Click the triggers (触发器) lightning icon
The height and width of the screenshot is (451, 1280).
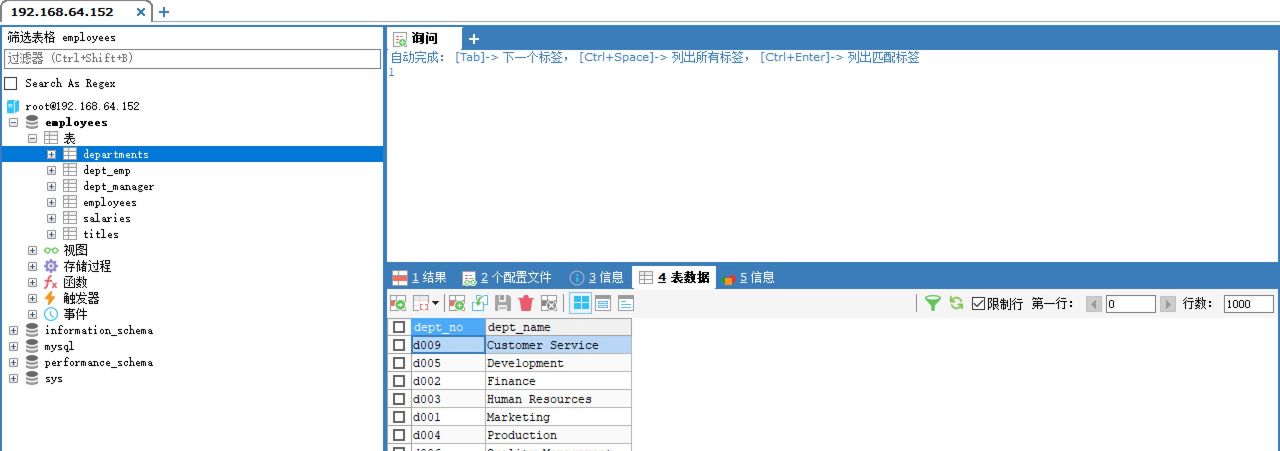pyautogui.click(x=51, y=298)
